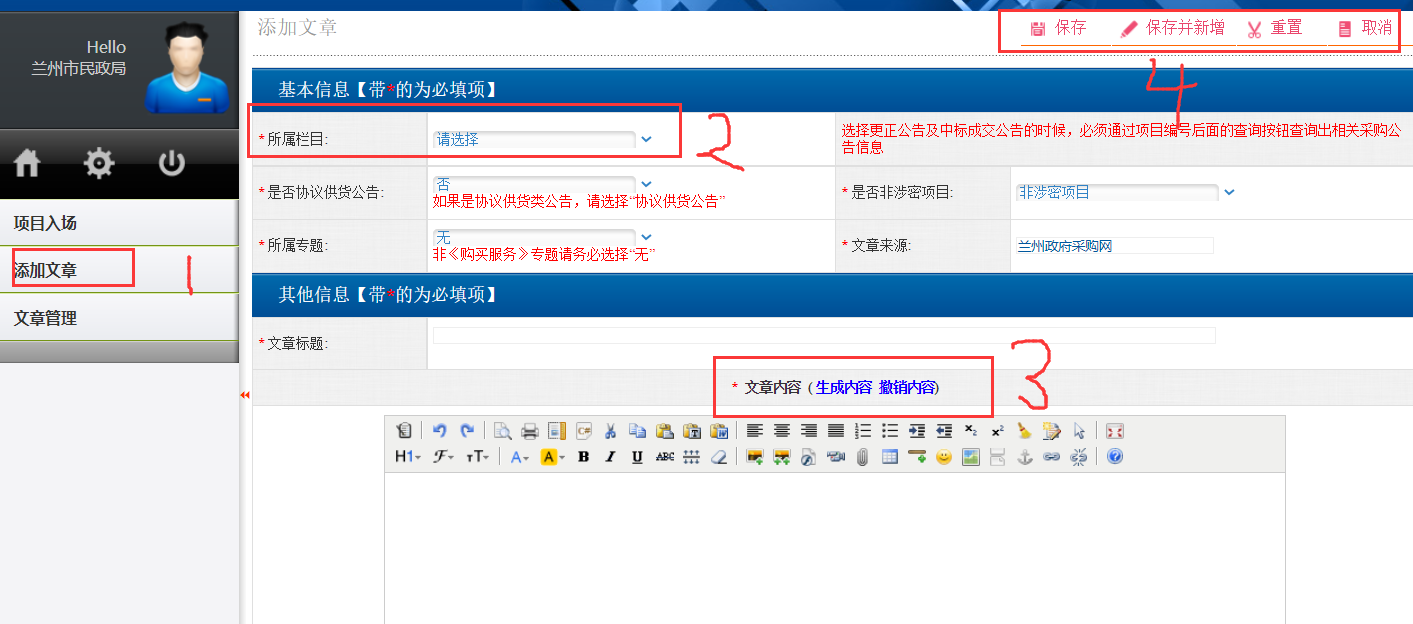Click the 撤销内容 link
Viewport: 1413px width, 624px height.
point(907,388)
